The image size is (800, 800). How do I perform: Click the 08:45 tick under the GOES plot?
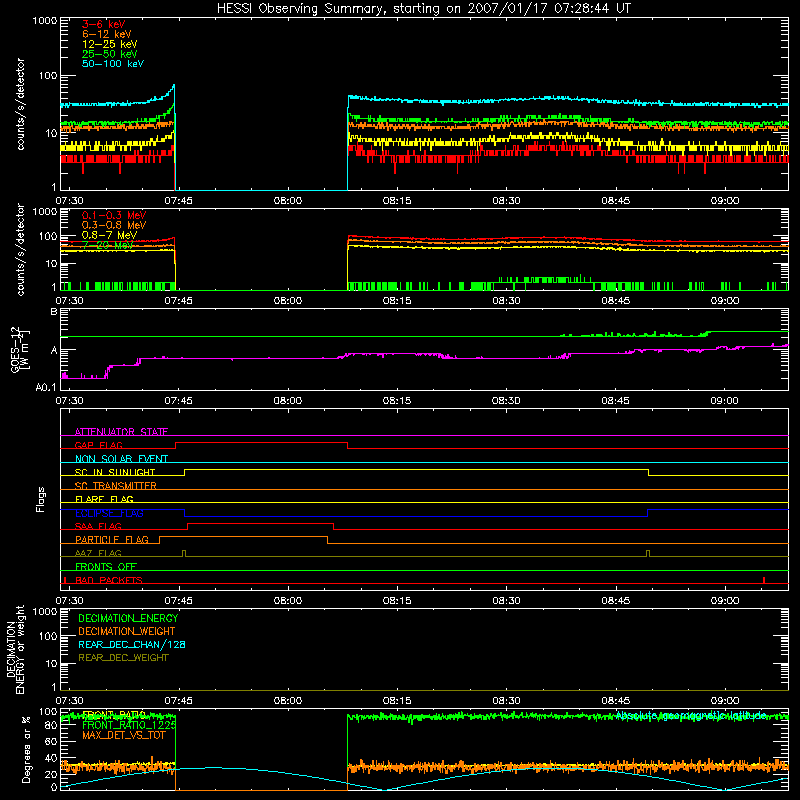pos(615,401)
